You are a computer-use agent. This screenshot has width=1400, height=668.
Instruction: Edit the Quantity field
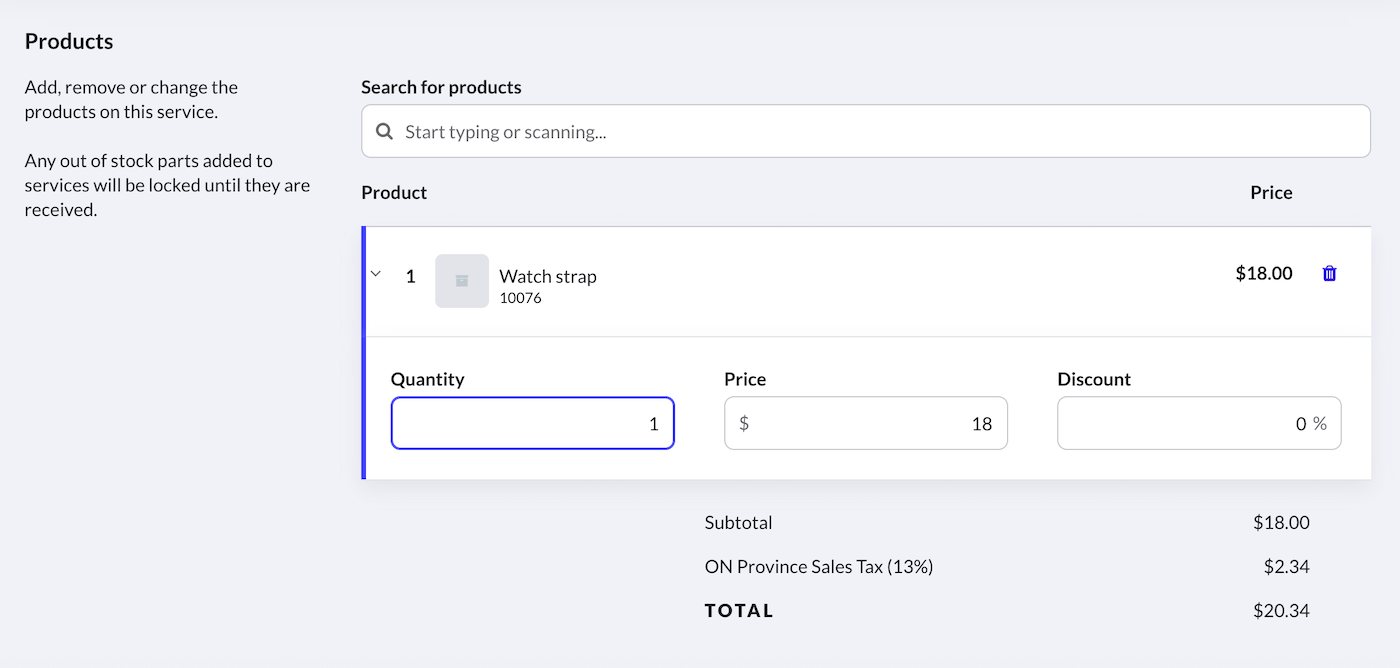pyautogui.click(x=533, y=423)
